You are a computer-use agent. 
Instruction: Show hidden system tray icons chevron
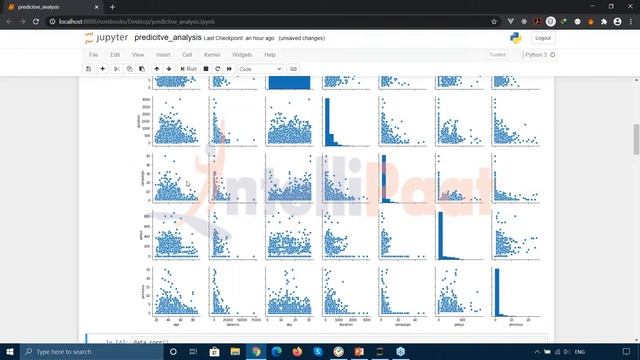point(537,351)
